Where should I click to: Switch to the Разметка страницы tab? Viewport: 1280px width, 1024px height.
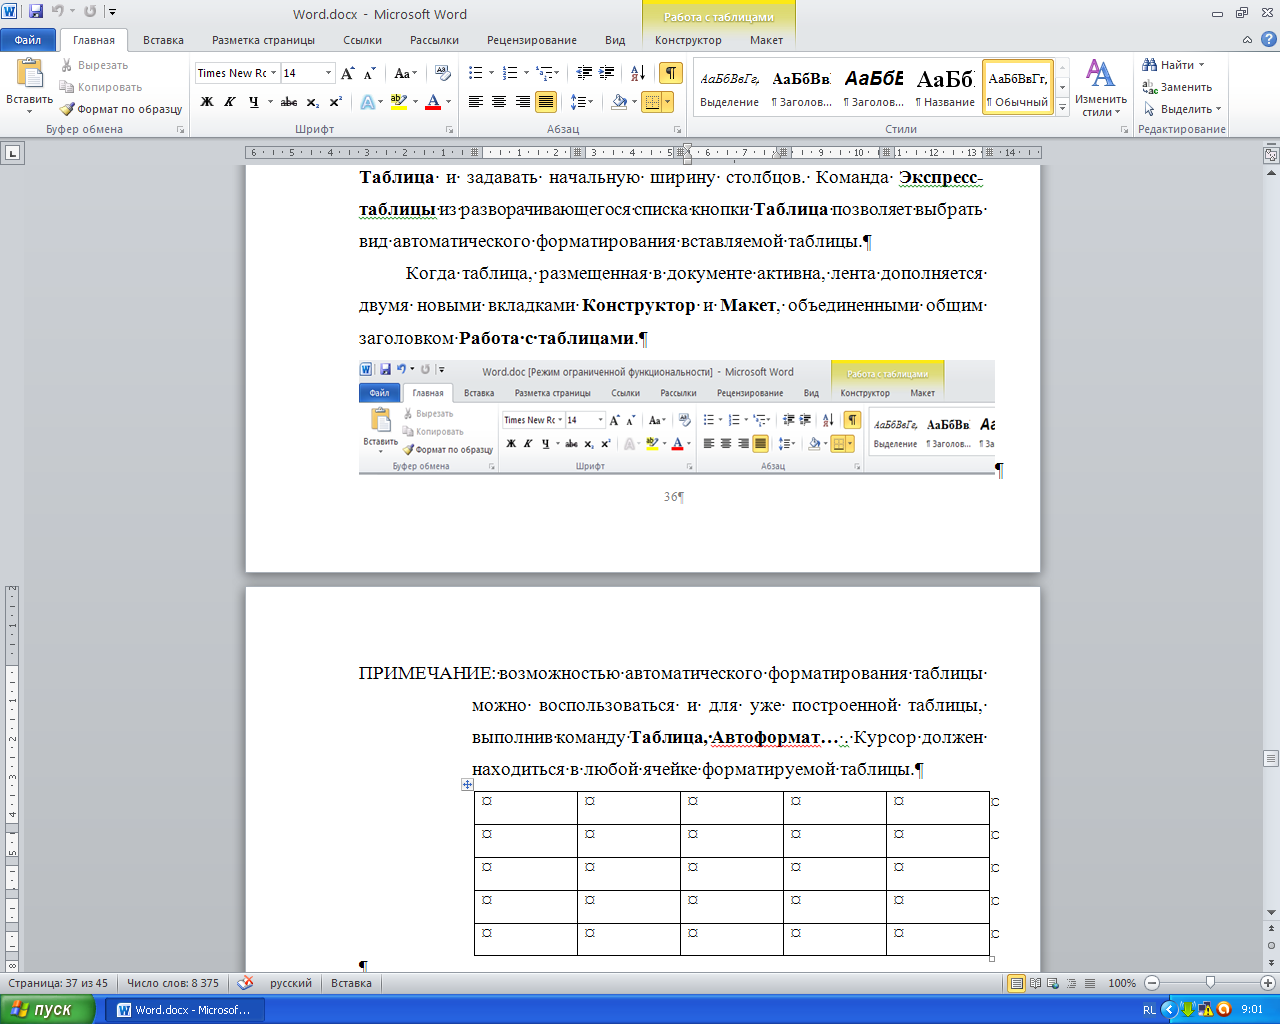(263, 40)
